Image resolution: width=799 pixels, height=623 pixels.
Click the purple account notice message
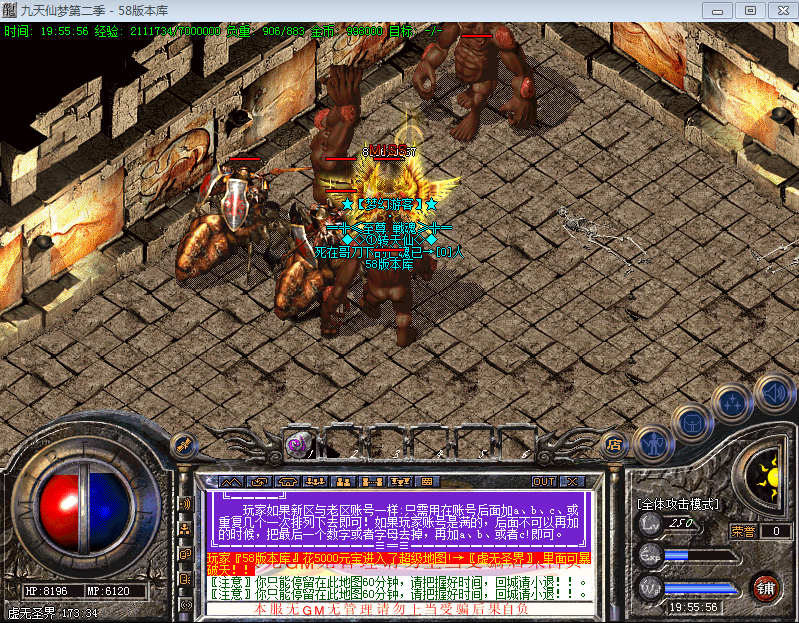(398, 520)
